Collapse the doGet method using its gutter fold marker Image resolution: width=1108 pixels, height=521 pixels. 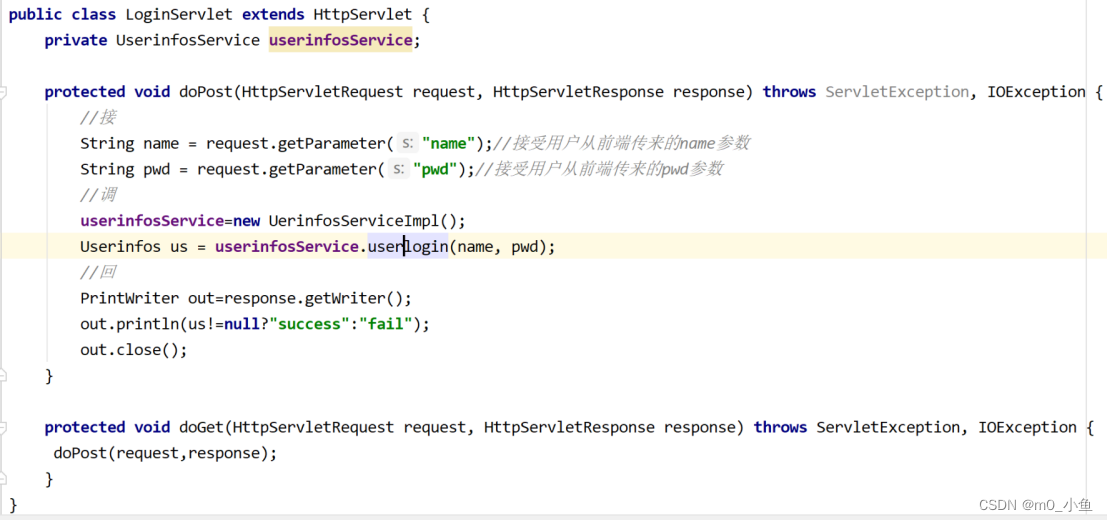[3, 428]
